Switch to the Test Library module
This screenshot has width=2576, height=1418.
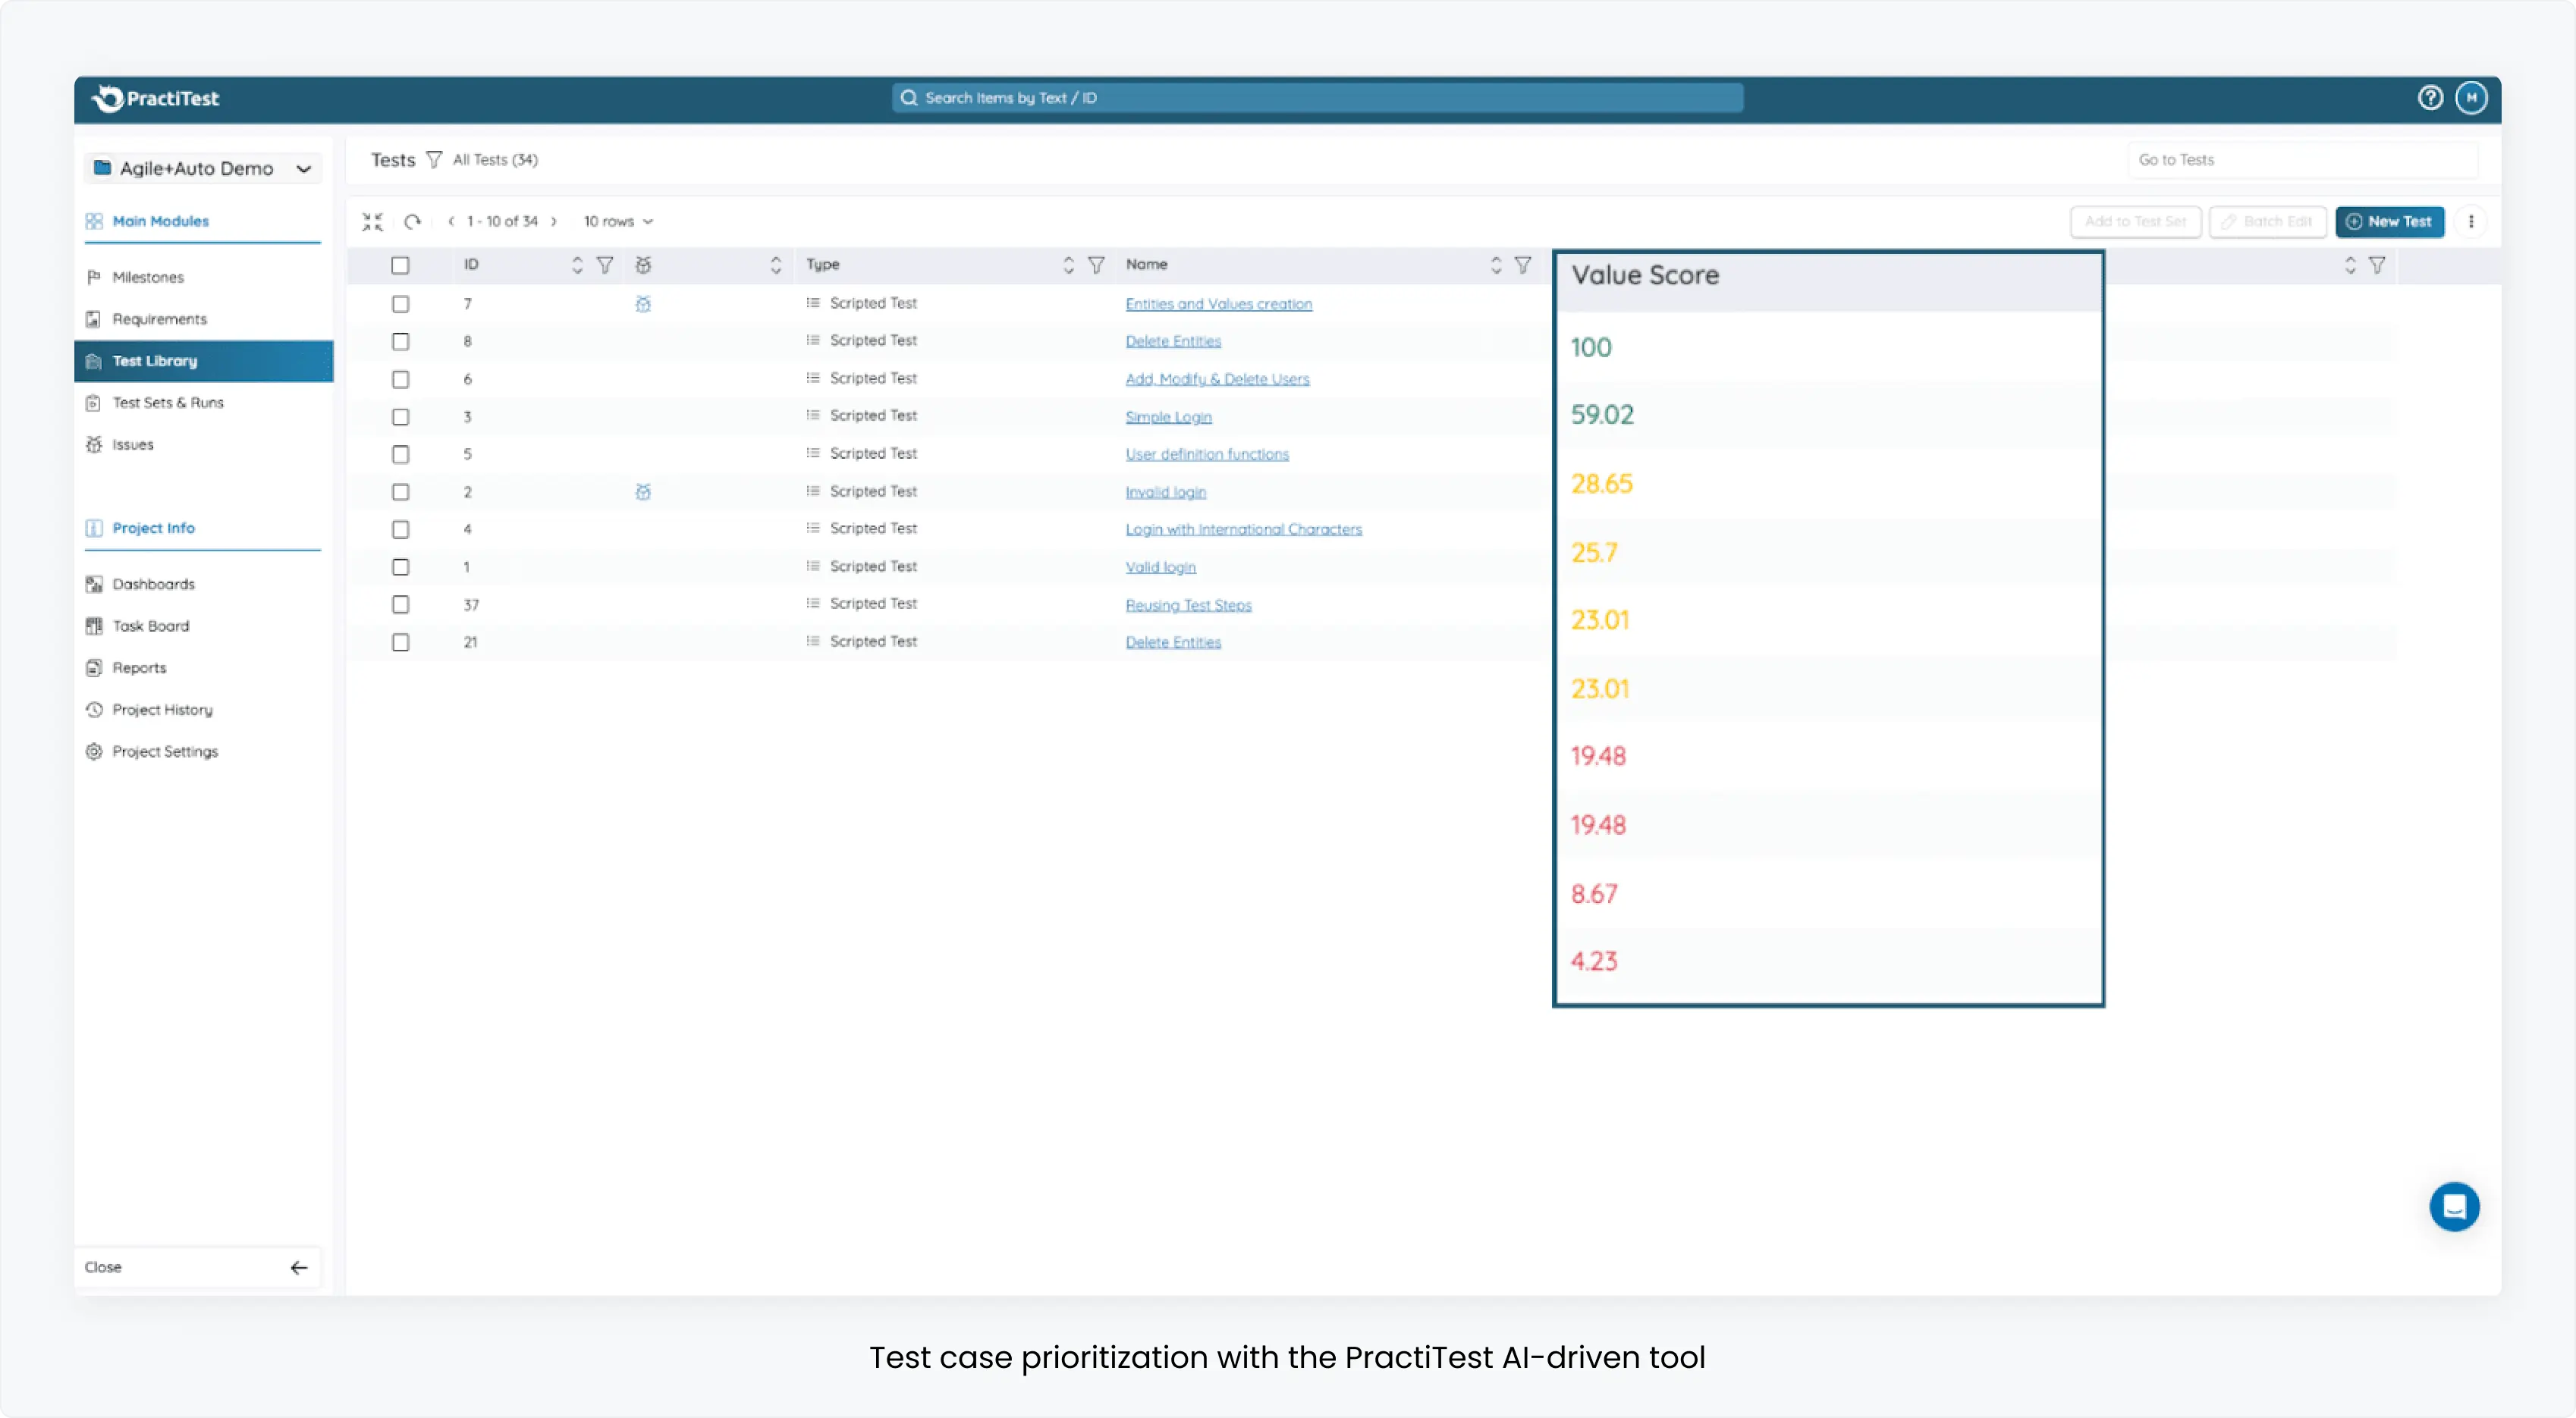point(154,360)
